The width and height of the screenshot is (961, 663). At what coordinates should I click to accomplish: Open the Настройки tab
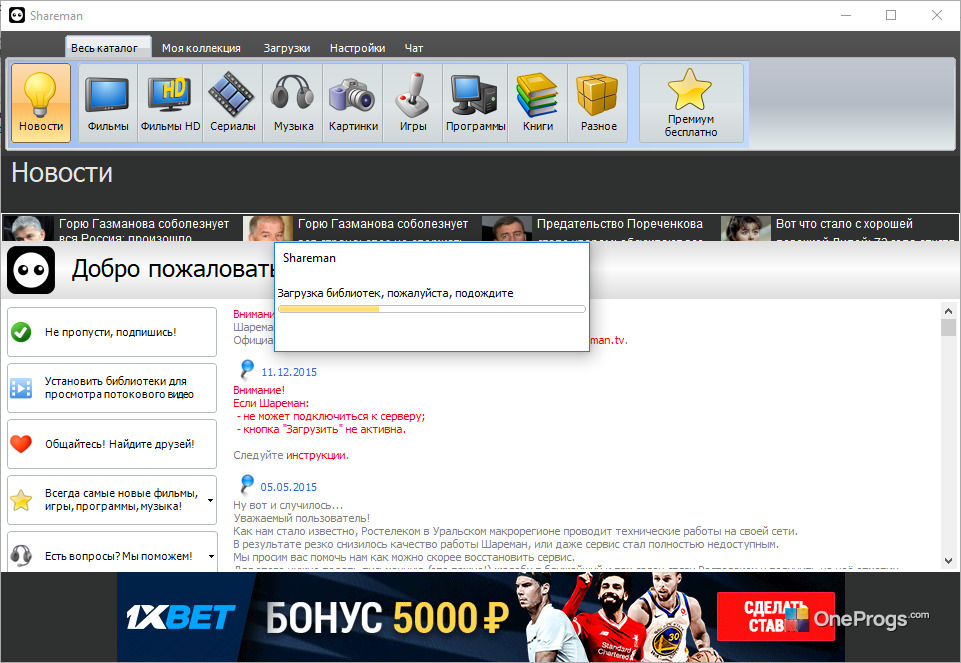coord(357,48)
